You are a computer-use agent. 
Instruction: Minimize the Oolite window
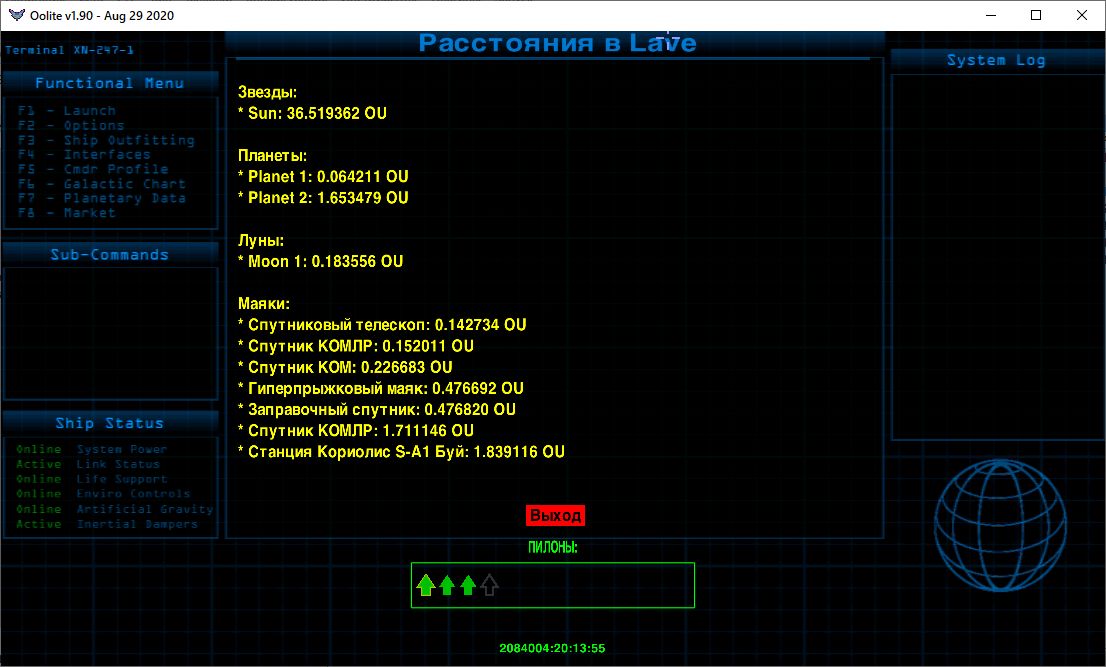tap(990, 15)
